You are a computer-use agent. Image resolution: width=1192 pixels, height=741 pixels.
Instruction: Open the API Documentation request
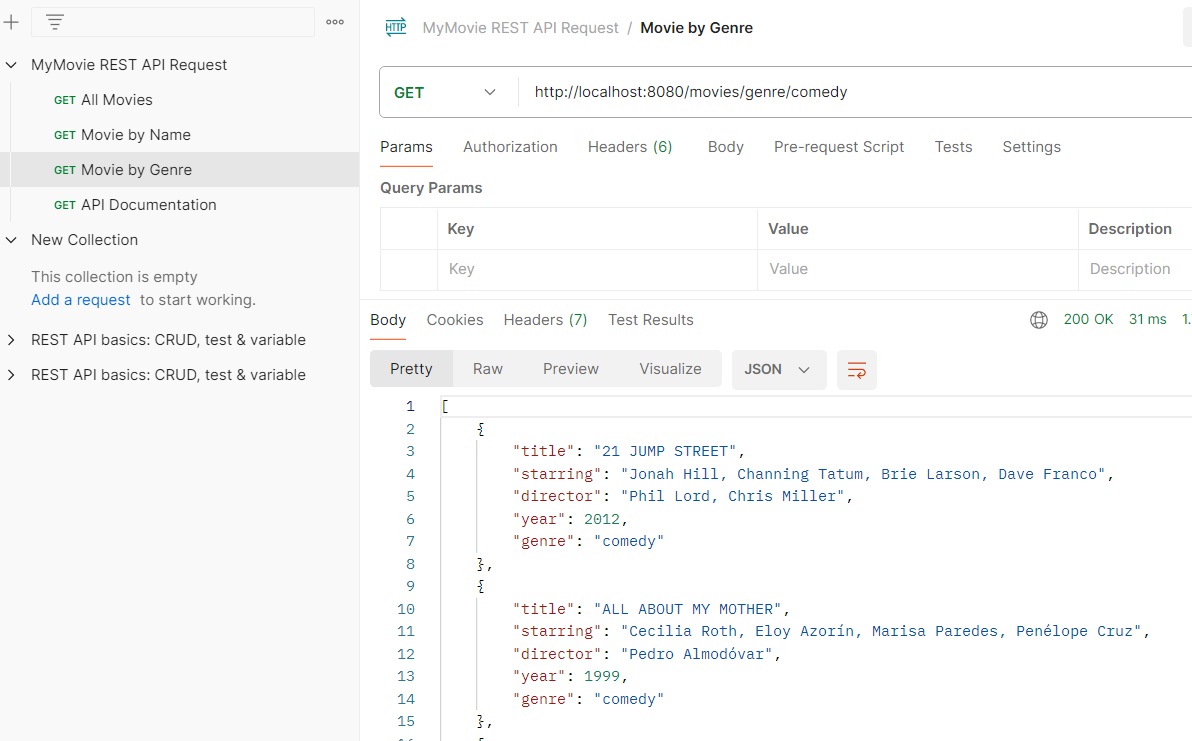(x=179, y=205)
